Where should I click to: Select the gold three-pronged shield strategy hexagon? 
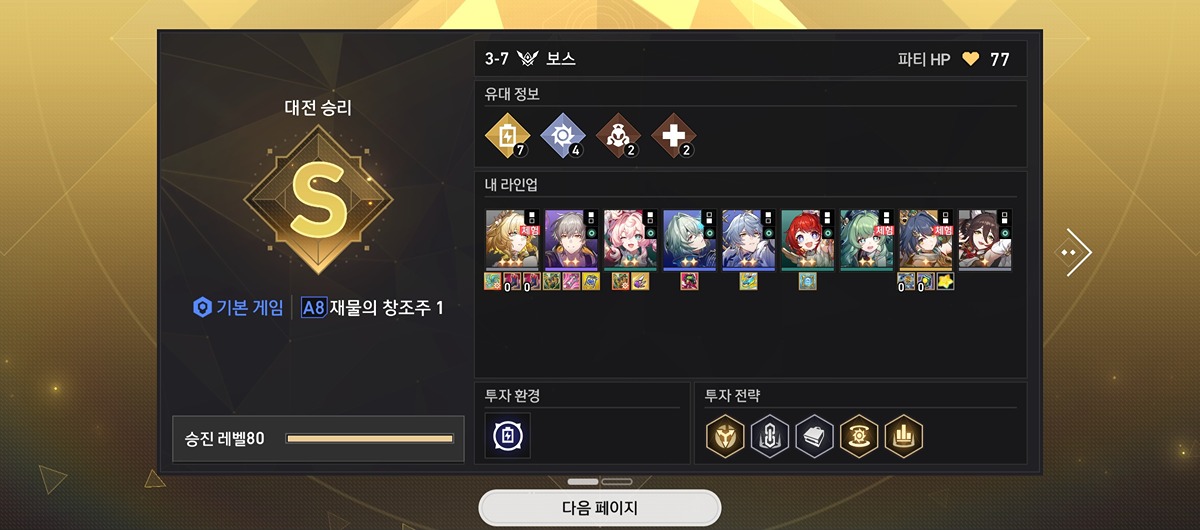click(724, 436)
